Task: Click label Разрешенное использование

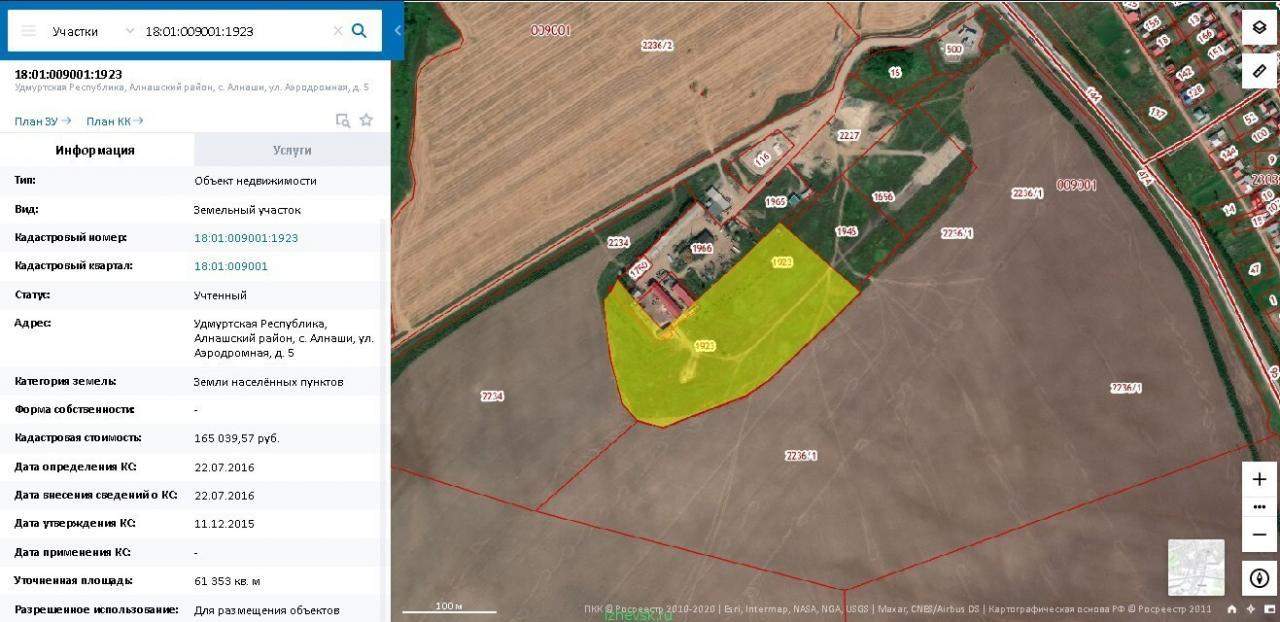Action: point(96,609)
